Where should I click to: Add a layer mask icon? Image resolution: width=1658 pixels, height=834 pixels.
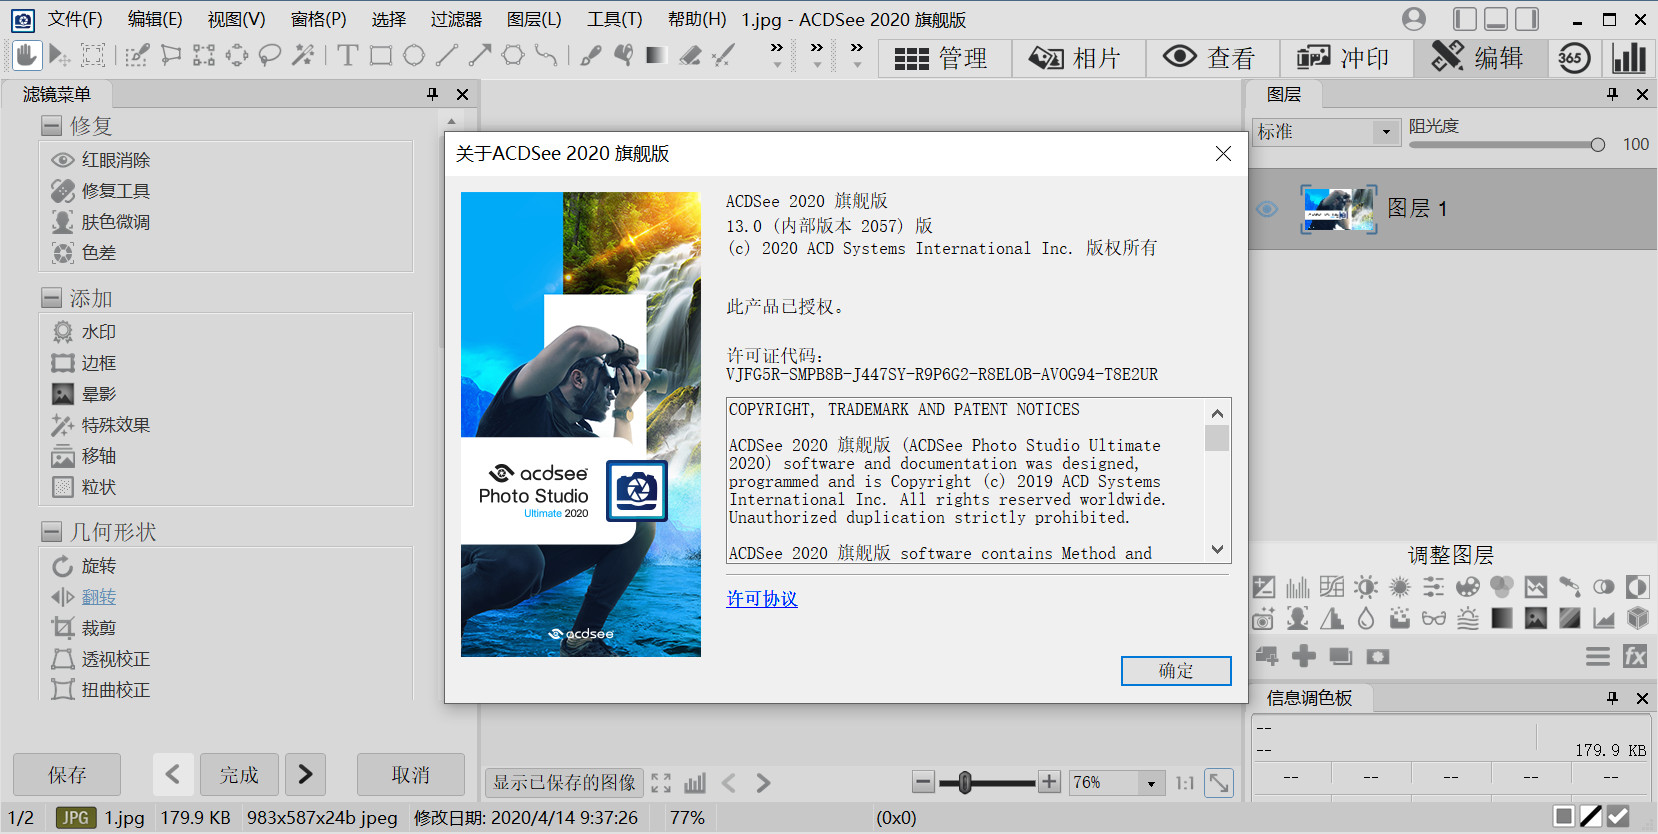pyautogui.click(x=1378, y=656)
